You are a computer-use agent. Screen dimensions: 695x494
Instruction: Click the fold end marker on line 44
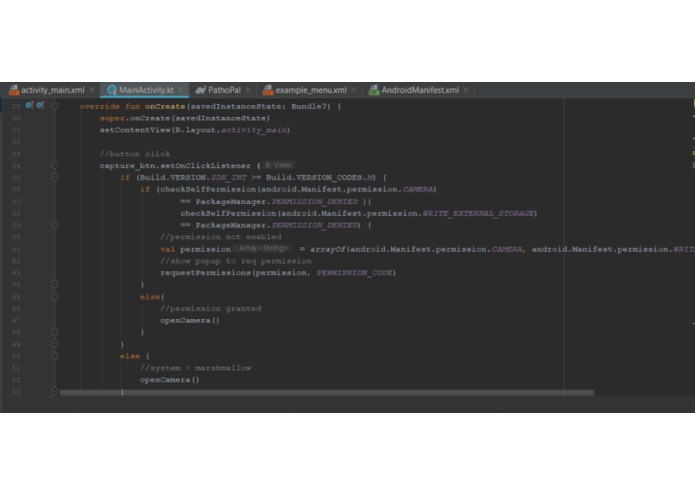coord(55,284)
